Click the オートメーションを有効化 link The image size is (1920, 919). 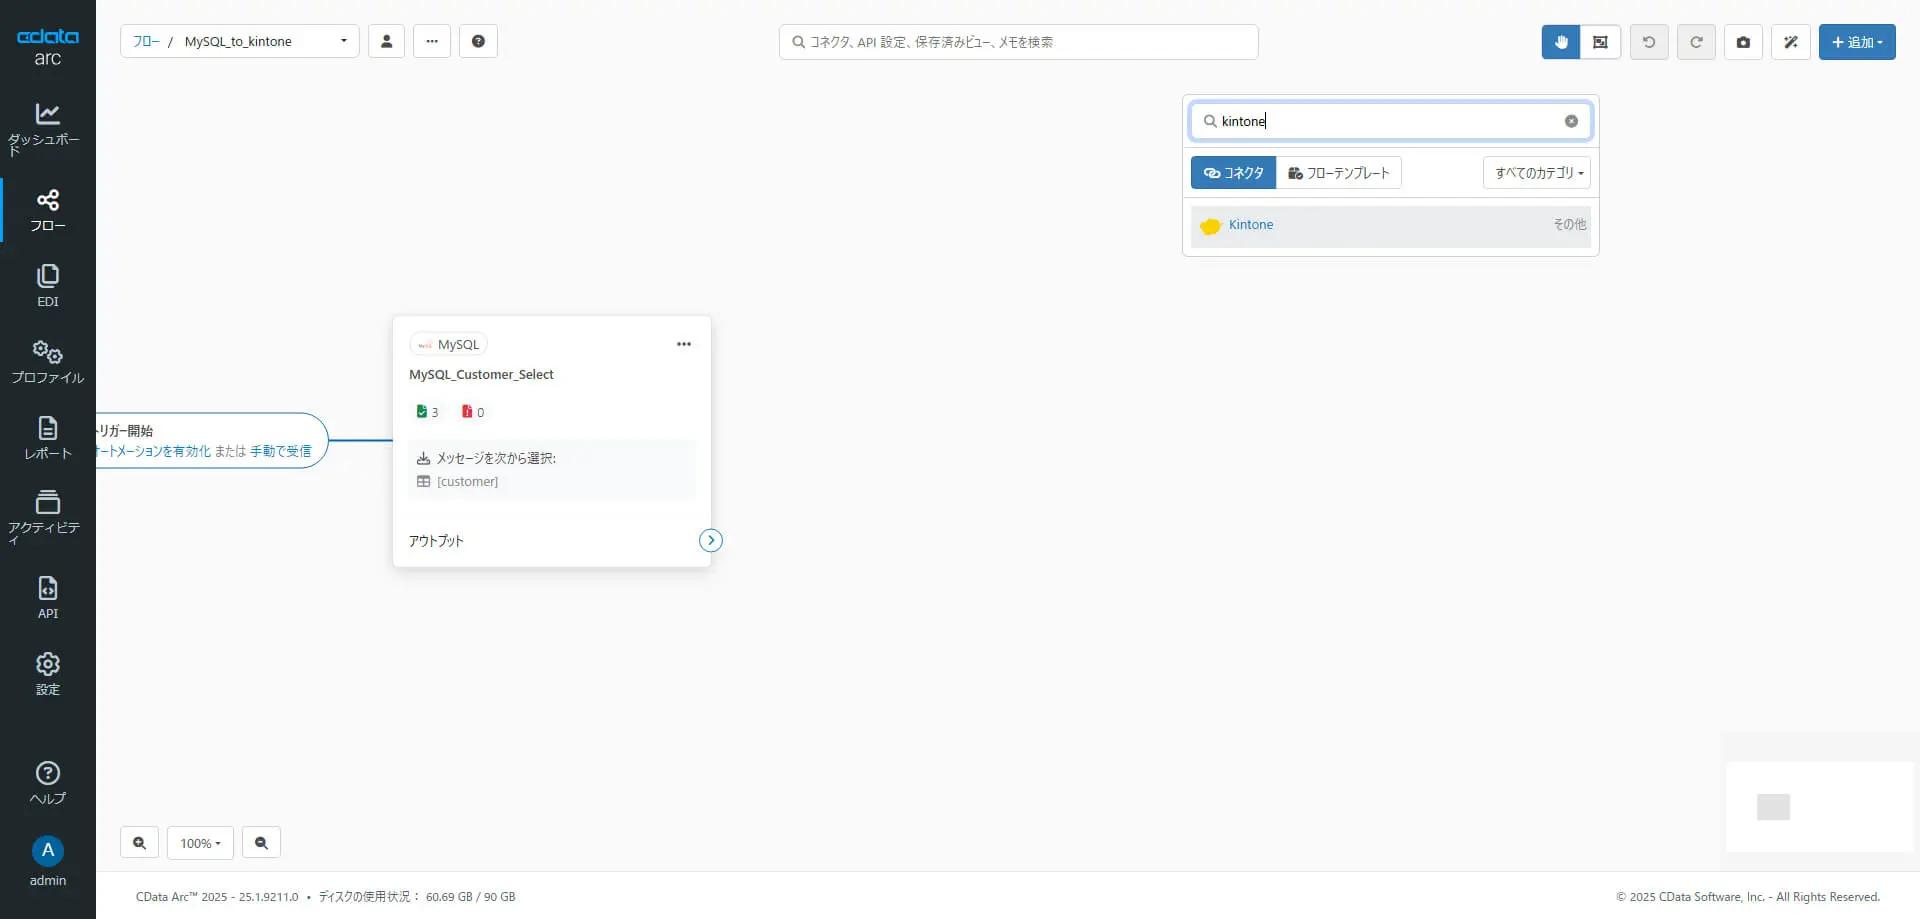point(154,451)
